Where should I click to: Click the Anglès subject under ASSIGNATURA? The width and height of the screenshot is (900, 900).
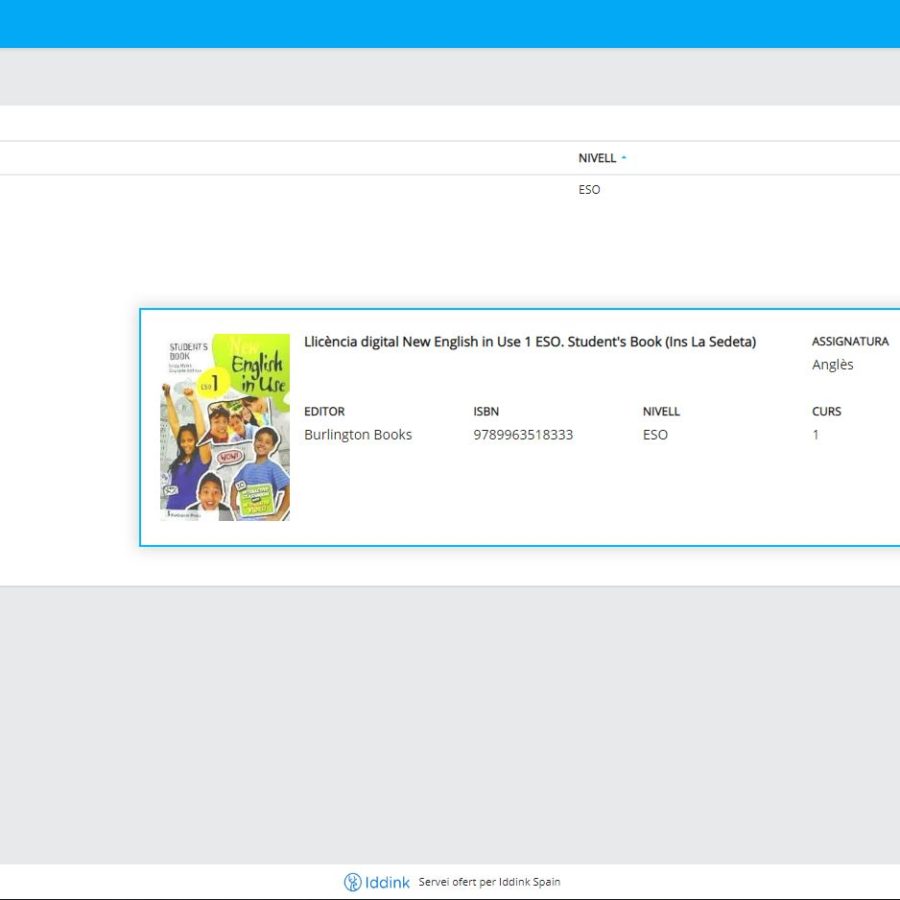pyautogui.click(x=832, y=364)
